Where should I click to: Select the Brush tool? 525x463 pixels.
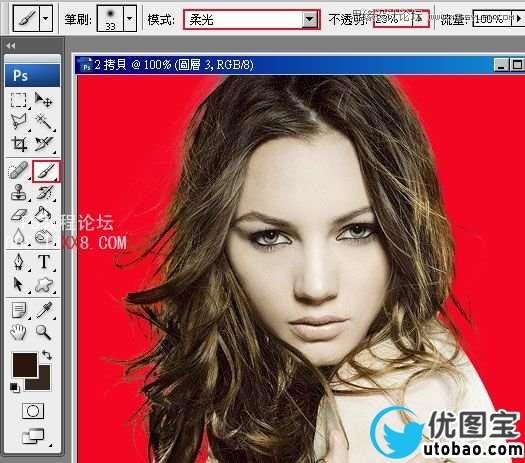[46, 171]
